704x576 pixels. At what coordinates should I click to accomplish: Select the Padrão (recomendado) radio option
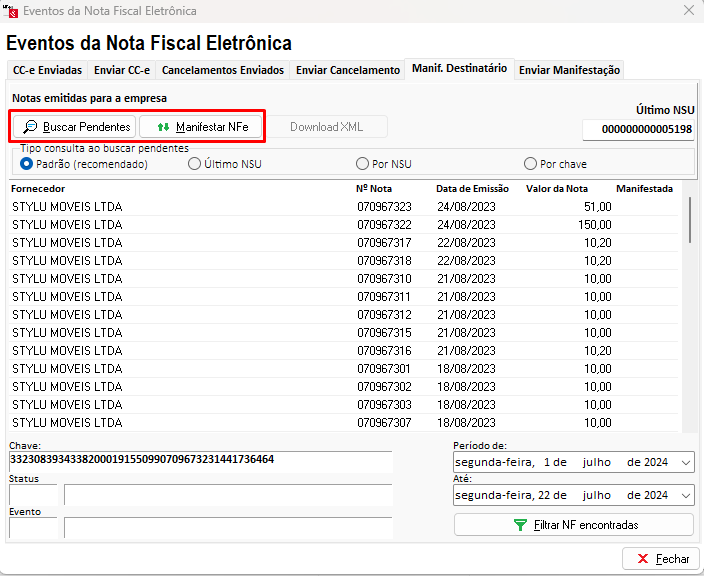[x=27, y=164]
